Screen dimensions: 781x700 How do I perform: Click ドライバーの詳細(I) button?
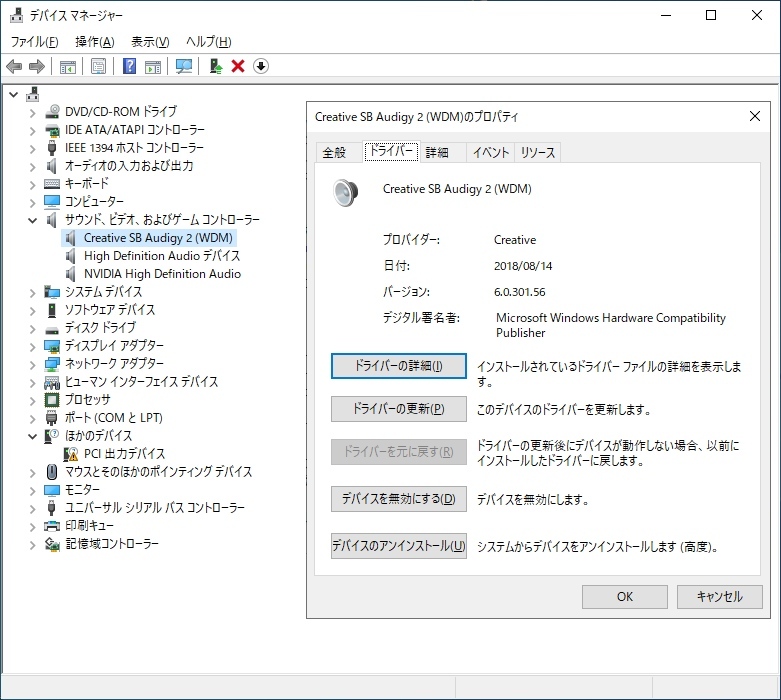click(x=398, y=366)
